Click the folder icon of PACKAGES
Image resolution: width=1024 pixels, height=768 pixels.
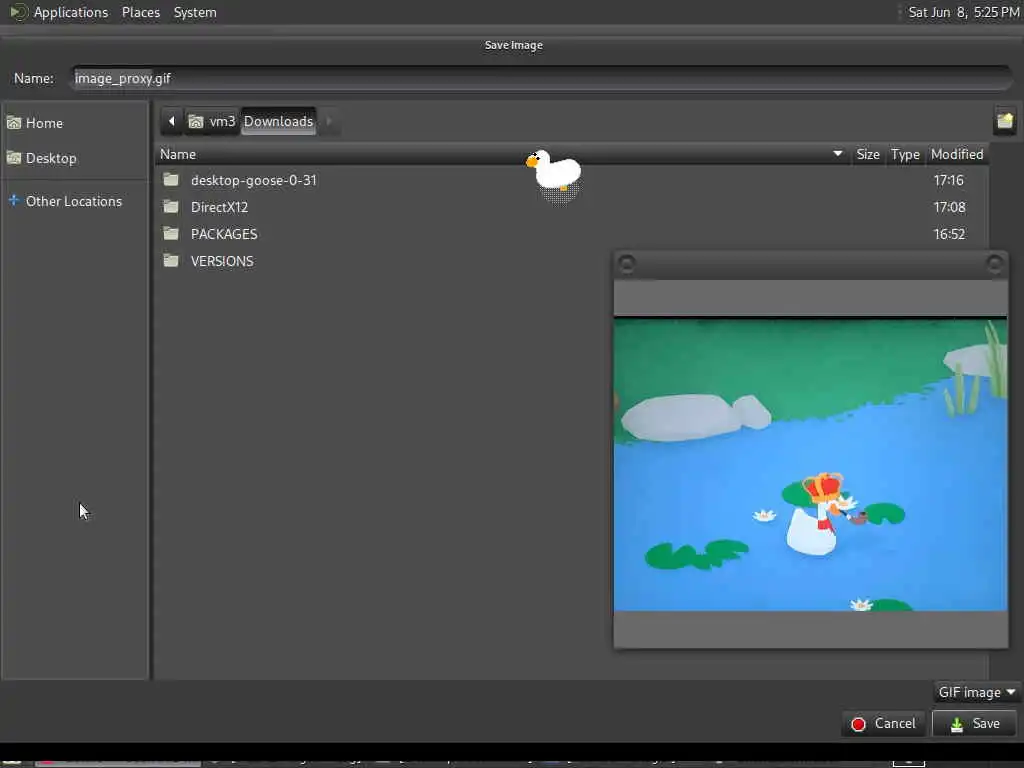point(171,233)
